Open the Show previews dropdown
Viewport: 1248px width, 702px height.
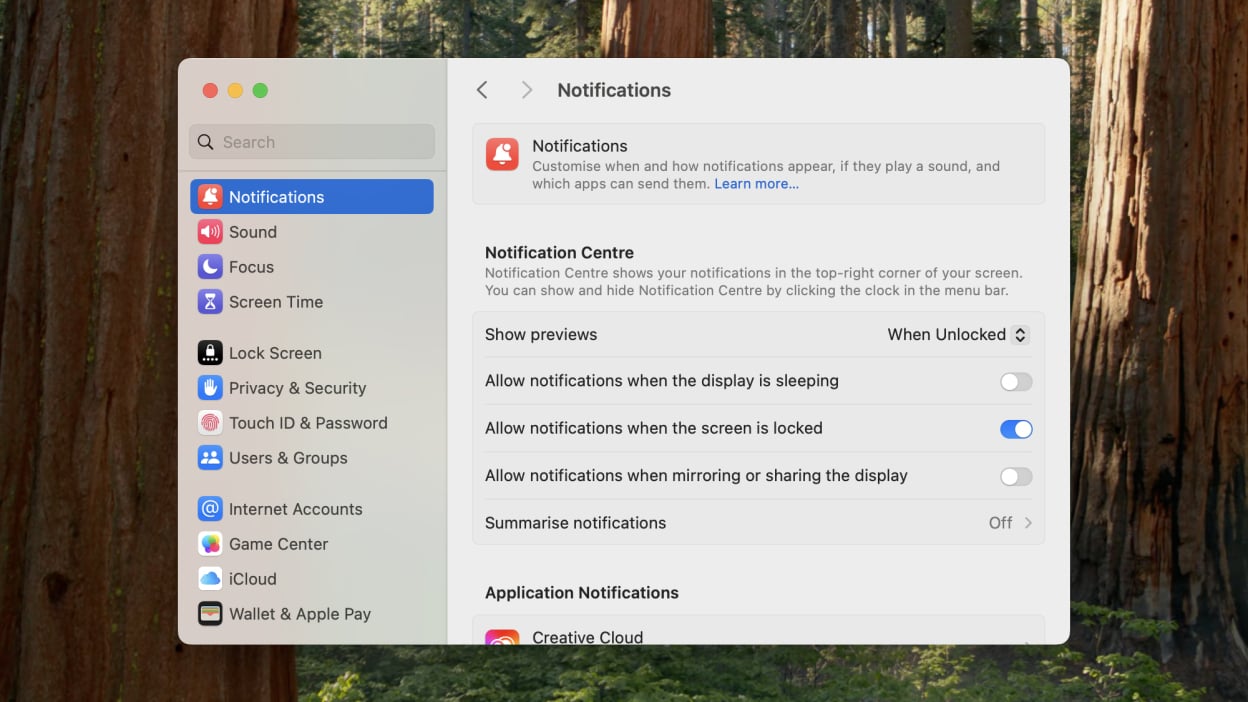(x=957, y=335)
